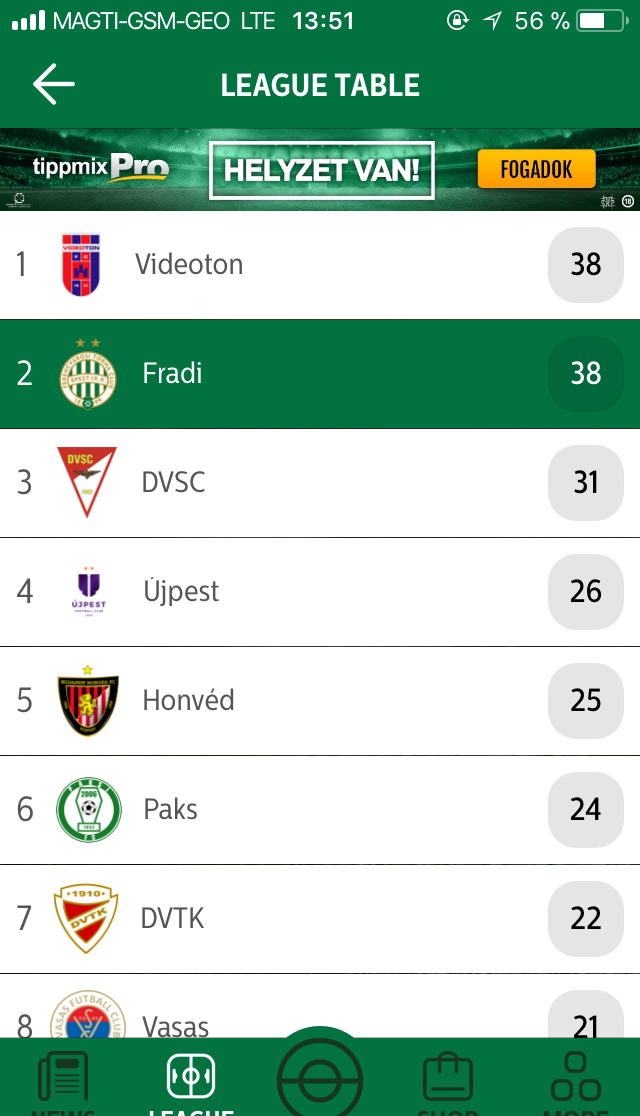Open the Shop tab
This screenshot has width=640, height=1116.
point(447,1080)
